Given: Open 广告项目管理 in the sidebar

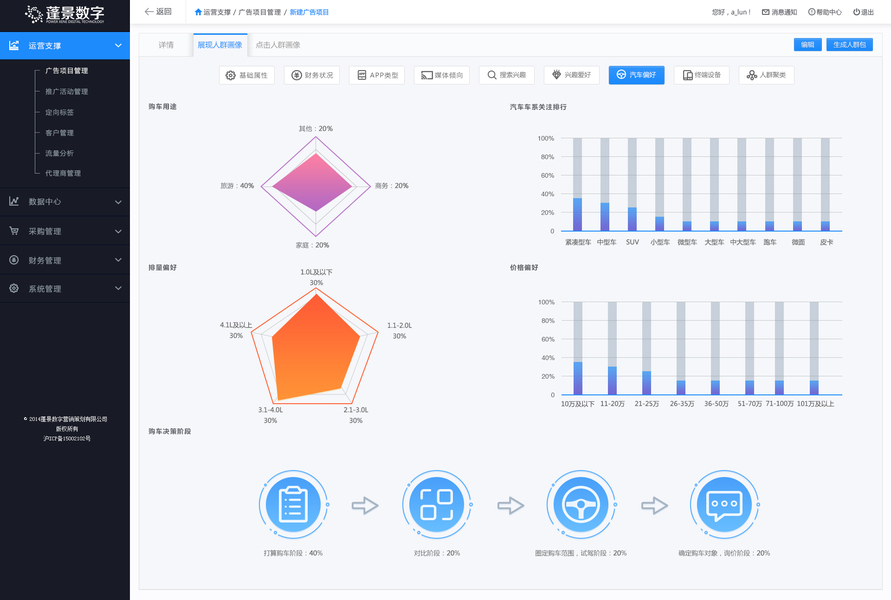Looking at the screenshot, I should 66,71.
